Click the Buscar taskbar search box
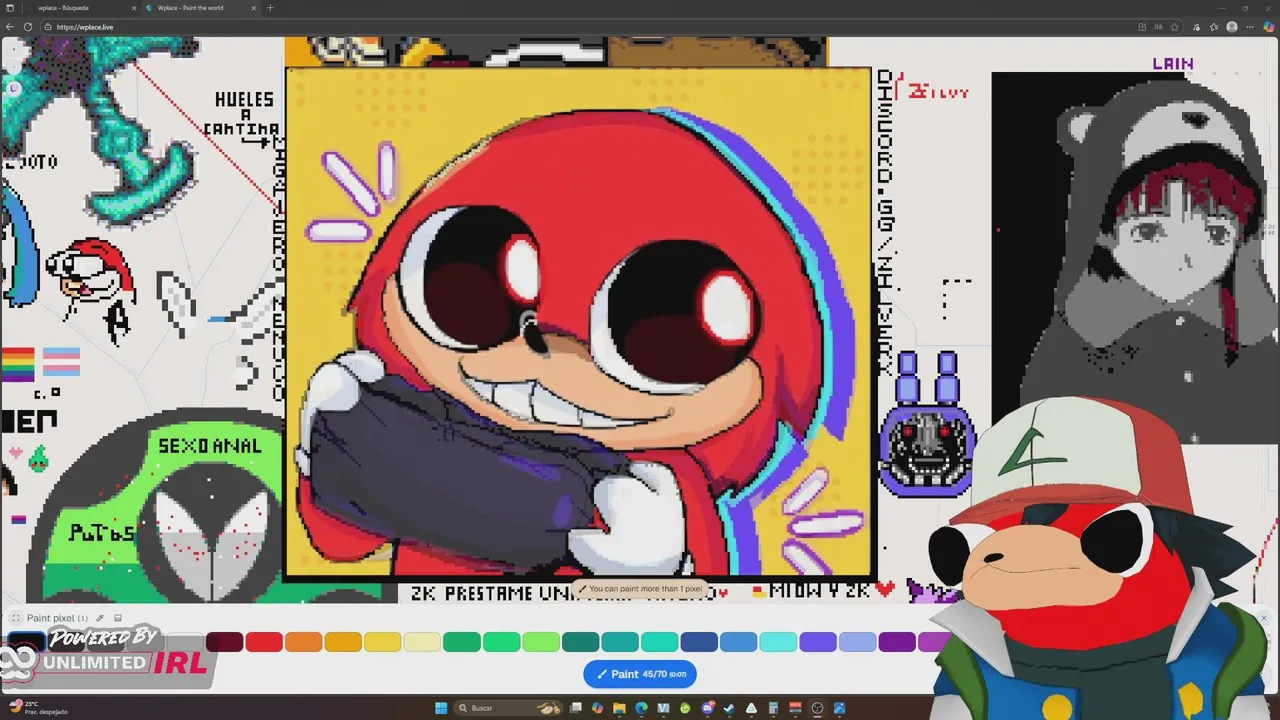Screen dimensions: 1280x720 (508, 708)
